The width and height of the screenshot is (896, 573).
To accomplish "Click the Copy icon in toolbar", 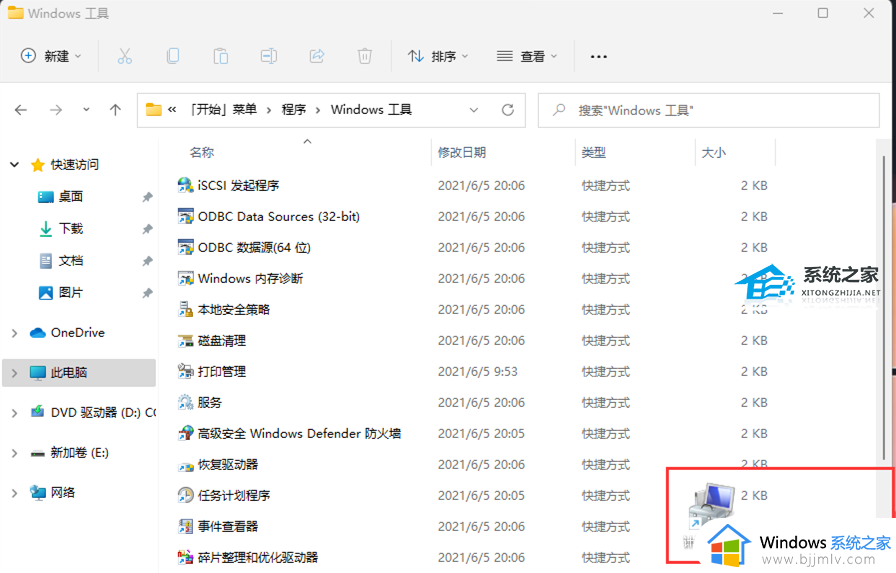I will pos(173,56).
